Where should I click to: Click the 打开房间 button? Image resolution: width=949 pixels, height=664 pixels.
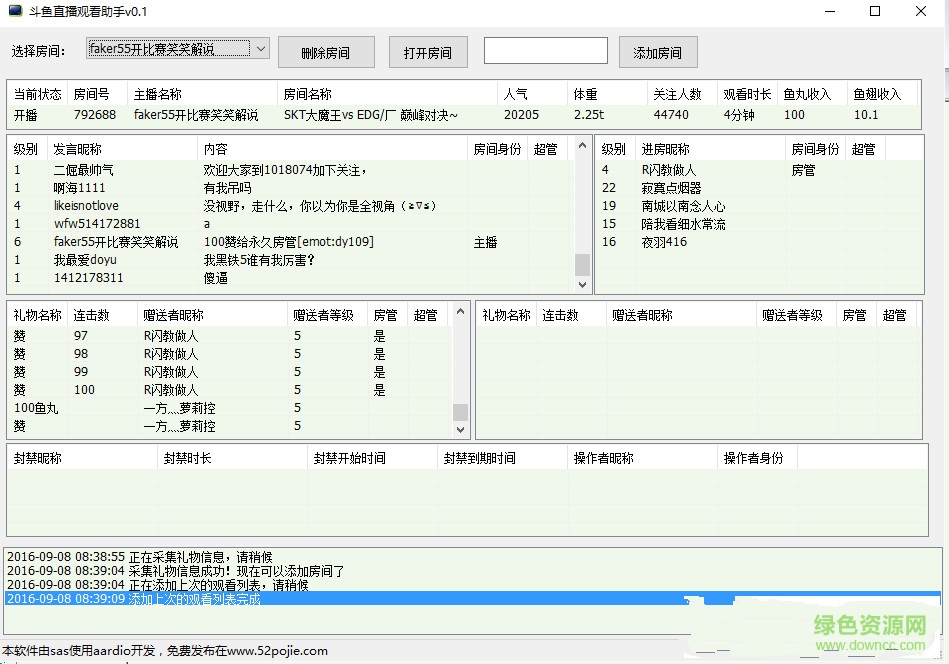(428, 52)
